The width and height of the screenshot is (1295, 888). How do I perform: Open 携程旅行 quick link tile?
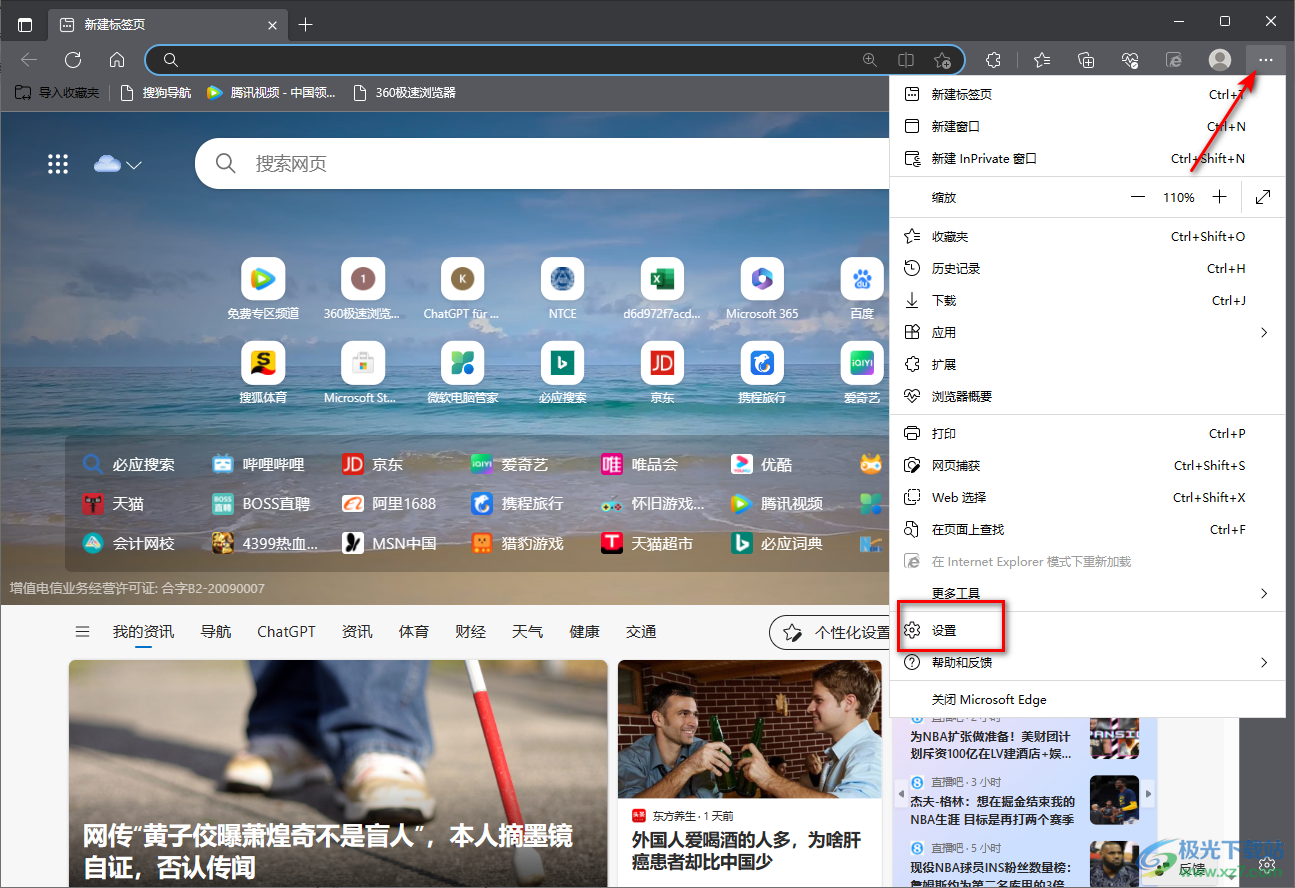pyautogui.click(x=763, y=373)
